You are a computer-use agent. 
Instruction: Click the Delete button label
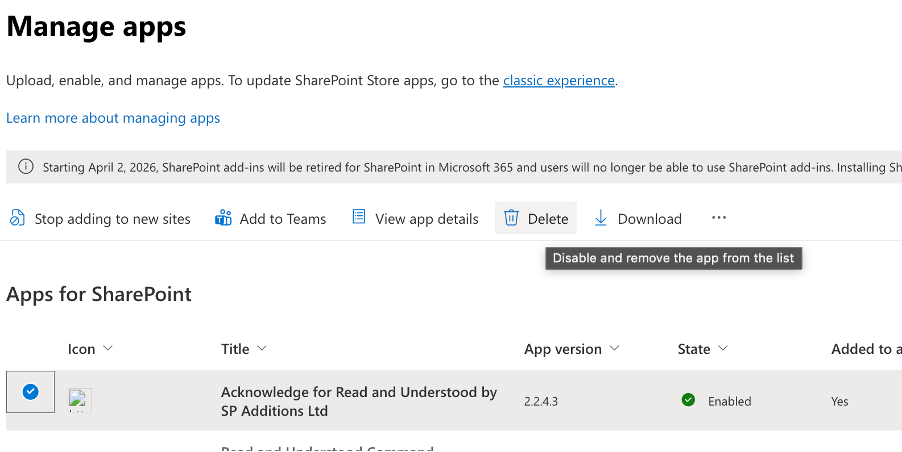[548, 219]
